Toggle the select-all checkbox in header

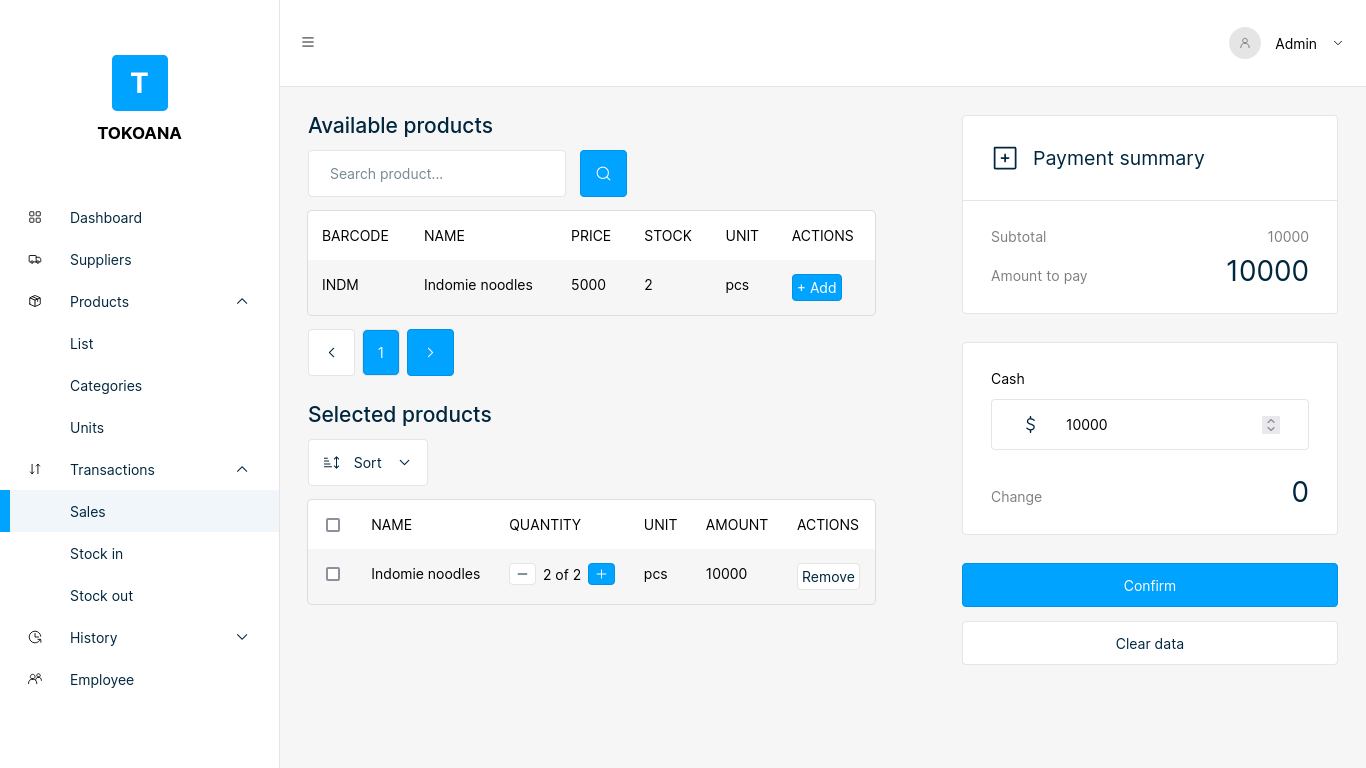[333, 525]
